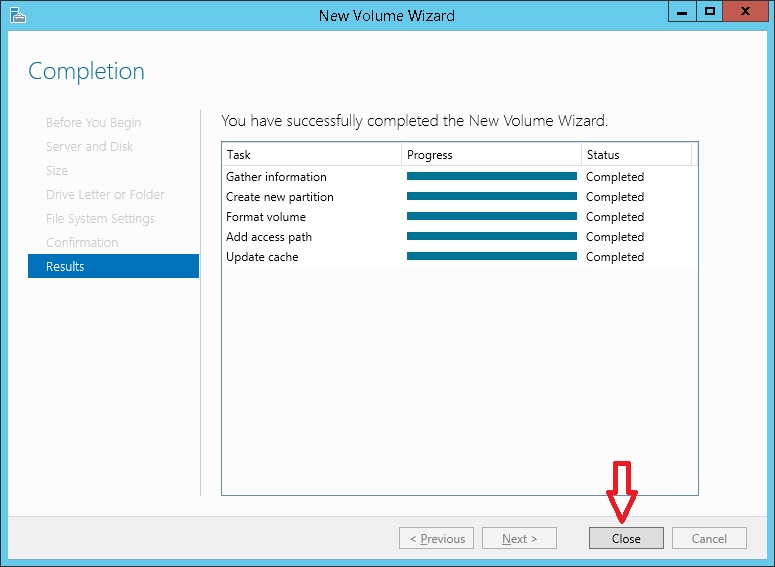Open the Confirmation step in sidebar

point(82,243)
